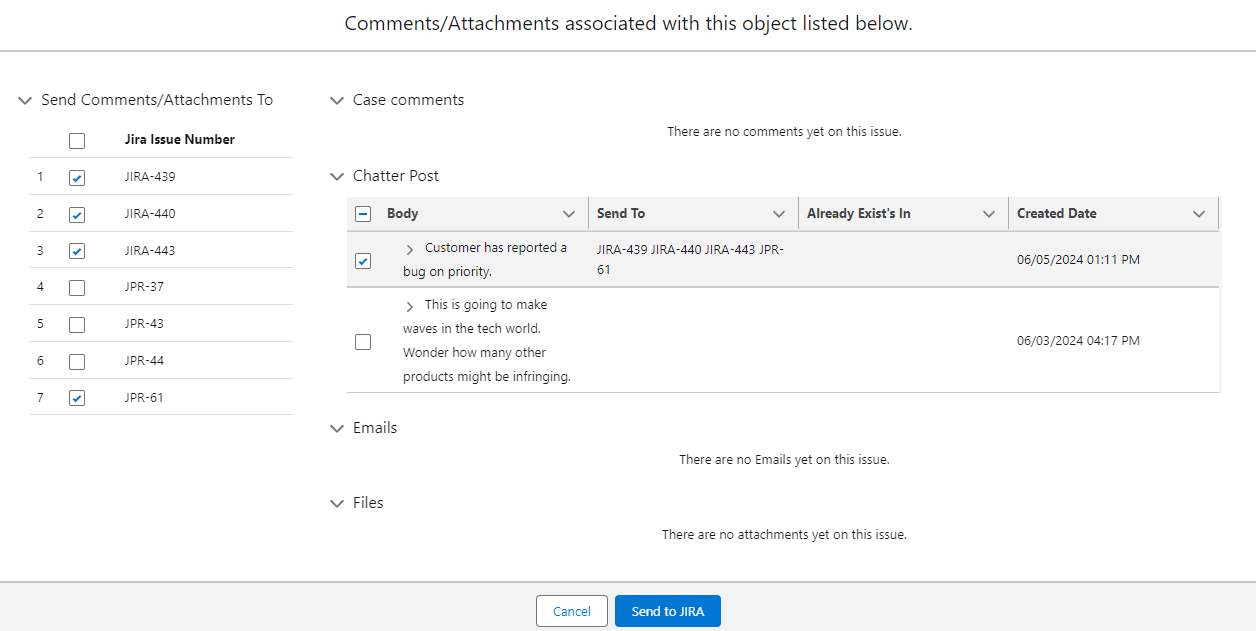Click the JPR-44 issue number text
The height and width of the screenshot is (631, 1256).
coord(144,361)
